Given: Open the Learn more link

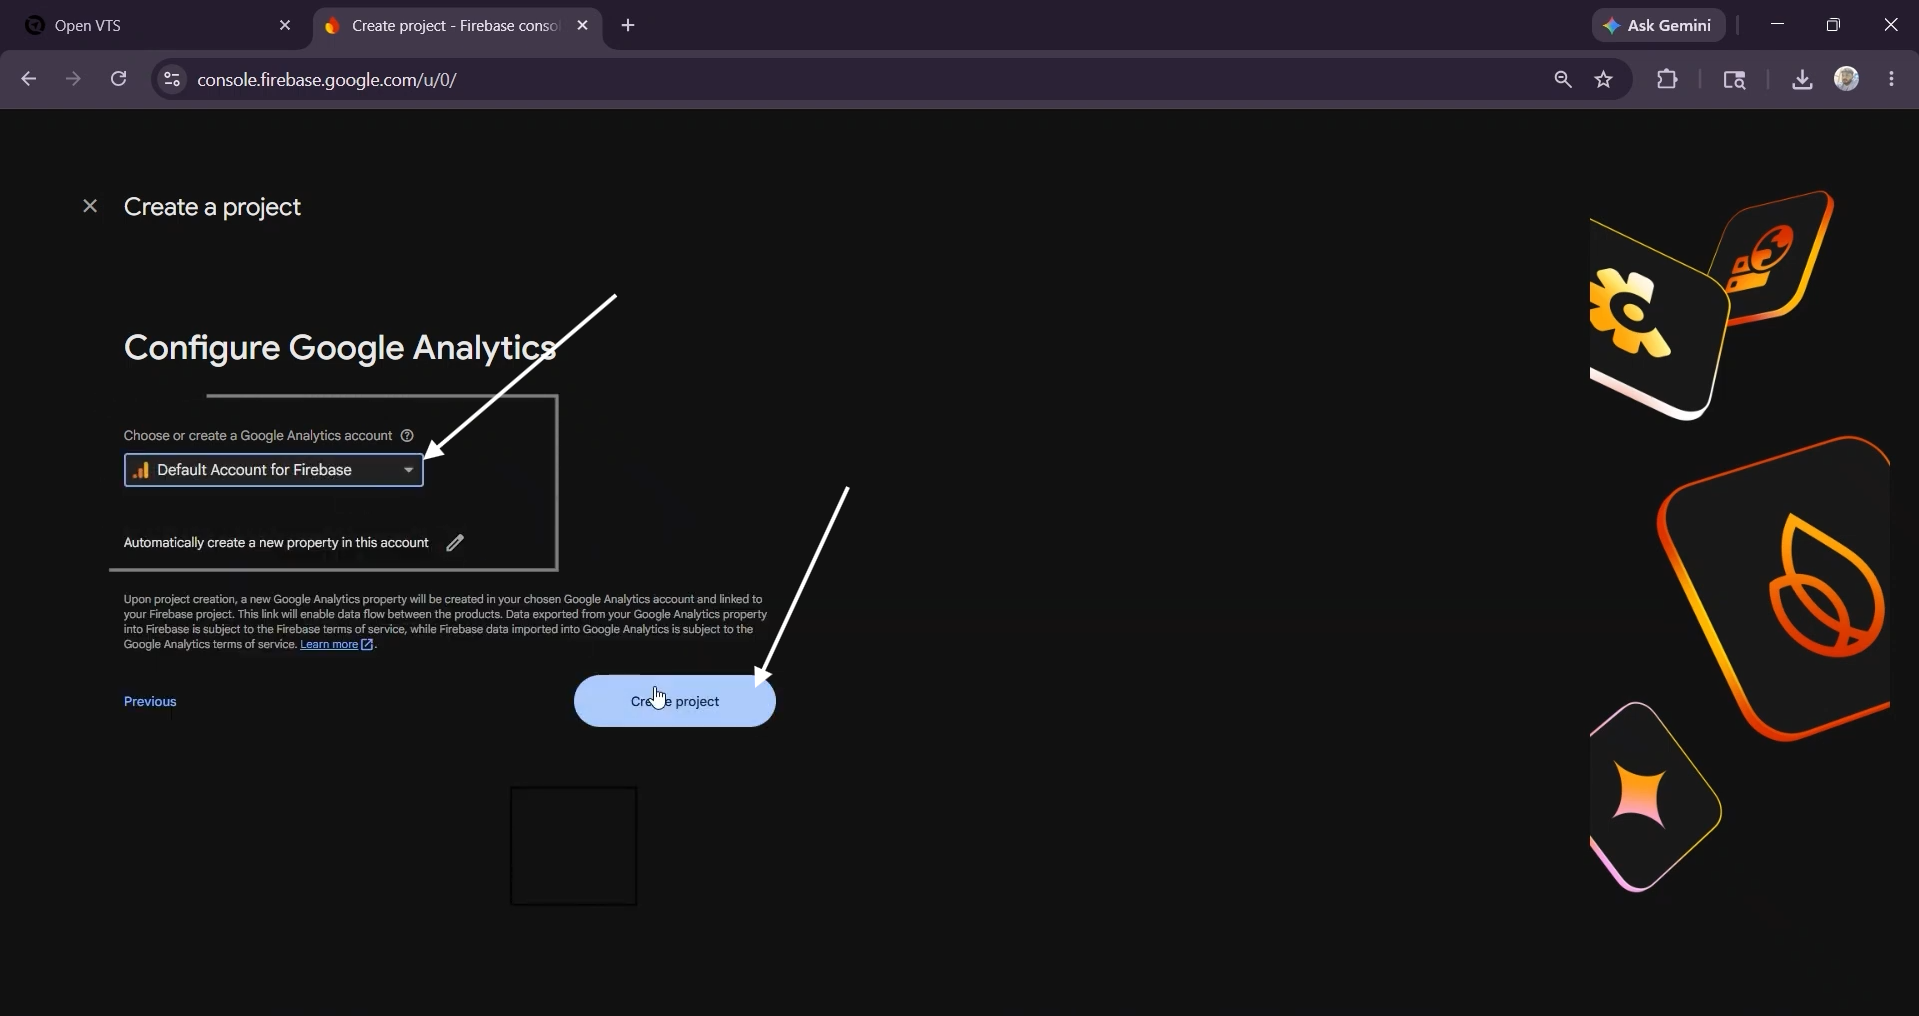Looking at the screenshot, I should pos(337,645).
